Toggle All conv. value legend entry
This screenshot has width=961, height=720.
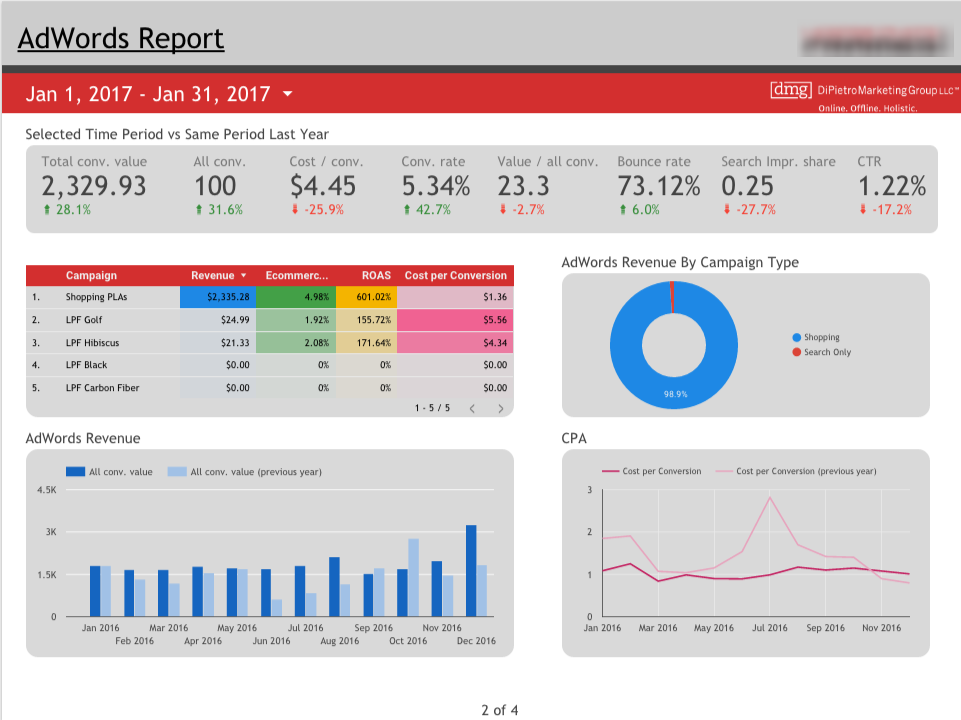click(x=110, y=472)
